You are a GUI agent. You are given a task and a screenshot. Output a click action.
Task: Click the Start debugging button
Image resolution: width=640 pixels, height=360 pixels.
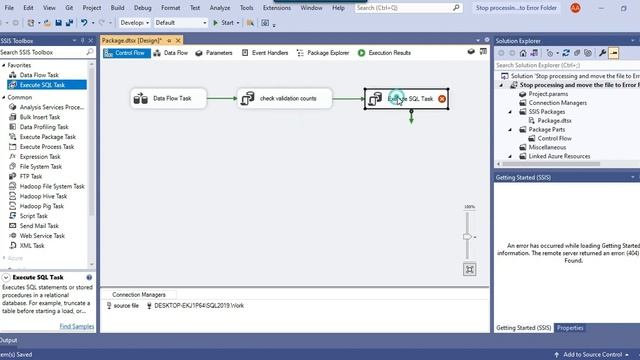[224, 23]
